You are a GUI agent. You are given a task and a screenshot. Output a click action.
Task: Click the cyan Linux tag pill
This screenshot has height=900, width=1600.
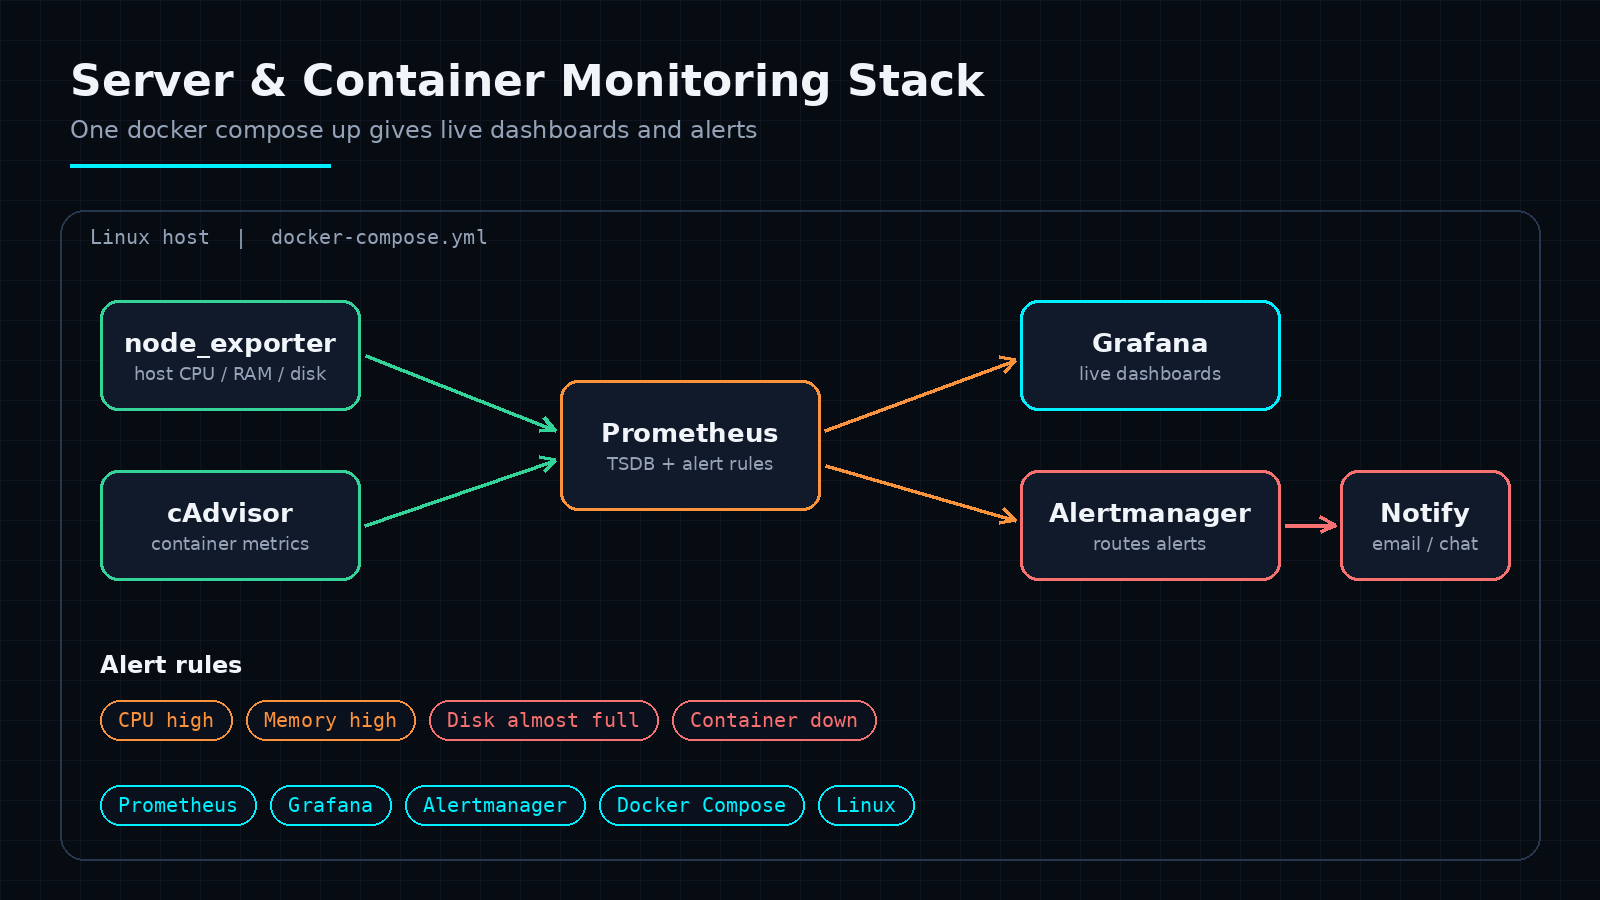(x=866, y=805)
